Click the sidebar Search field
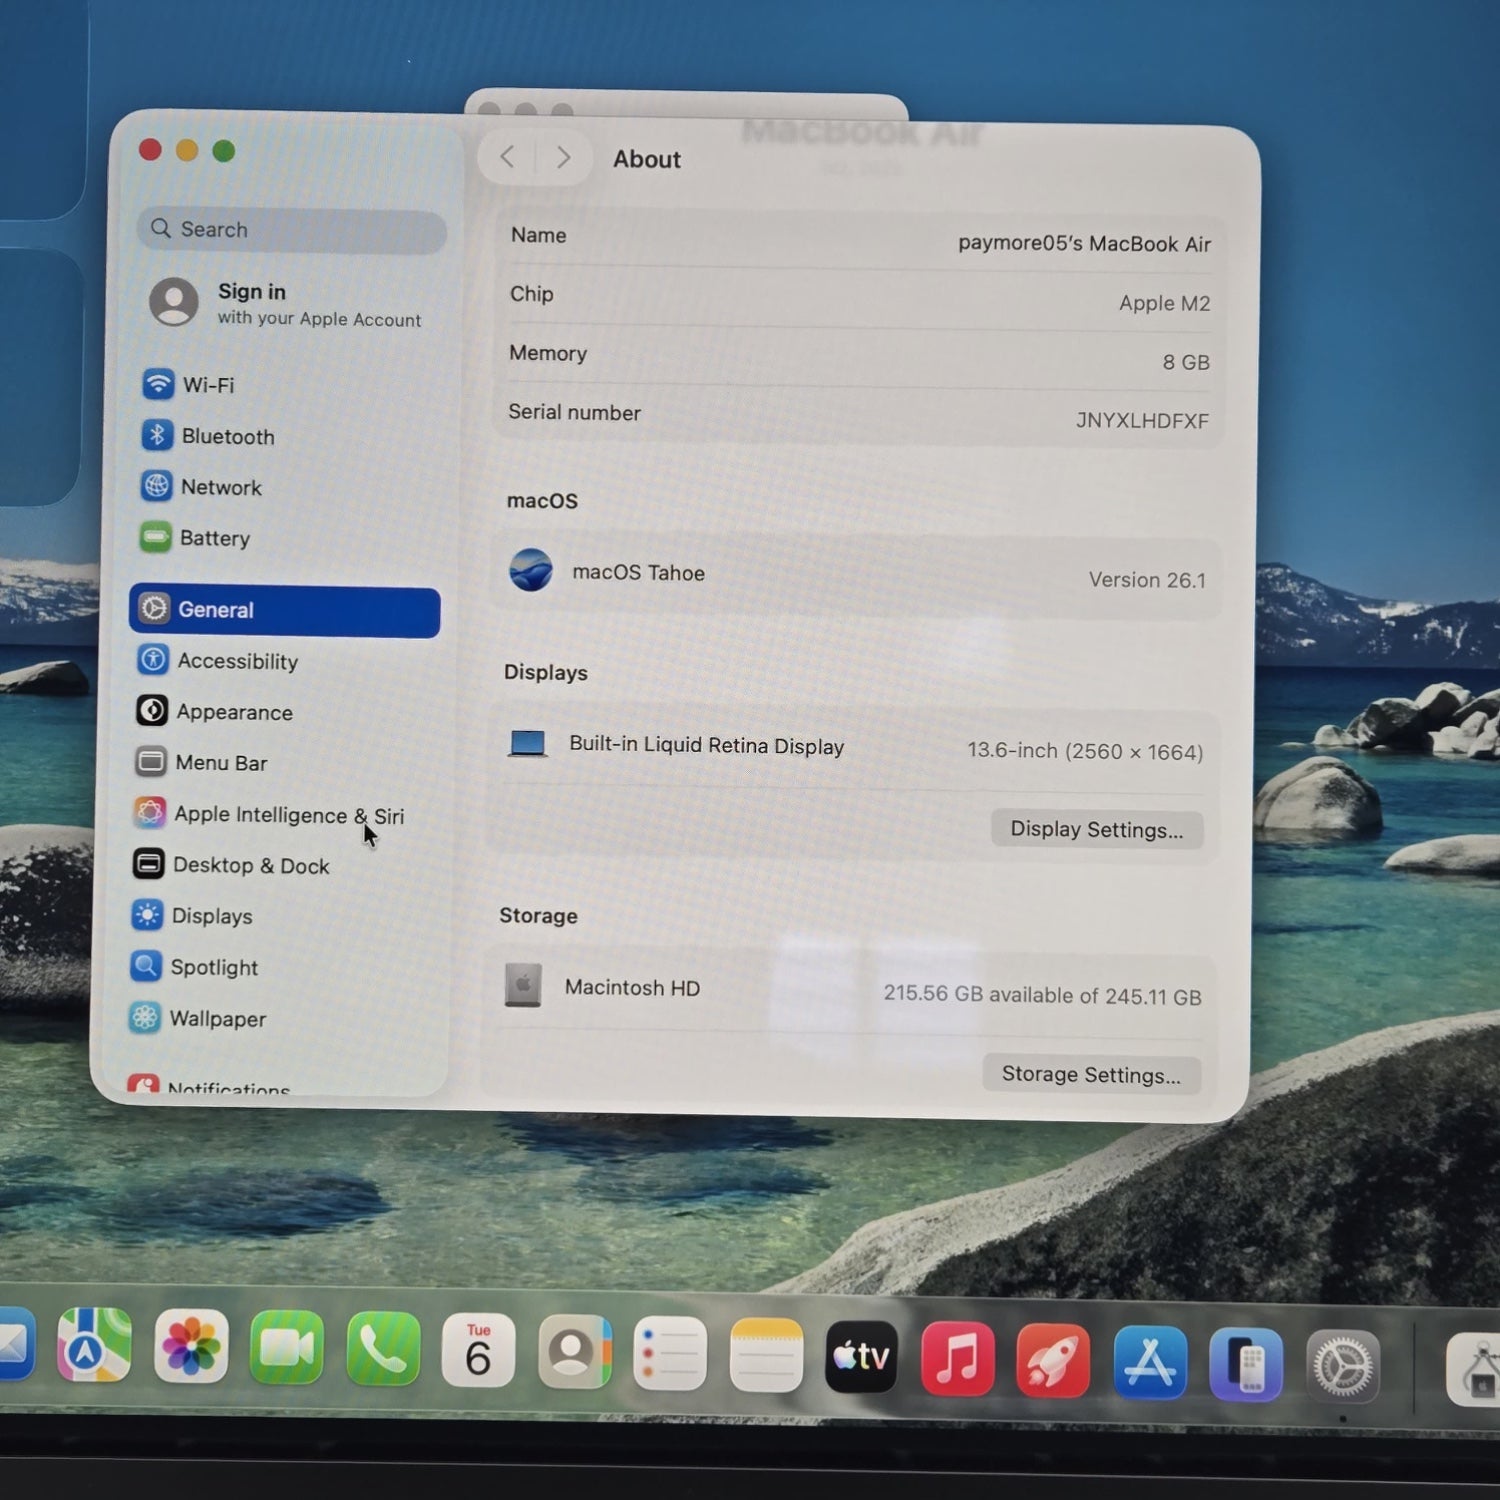This screenshot has width=1500, height=1500. pyautogui.click(x=292, y=230)
